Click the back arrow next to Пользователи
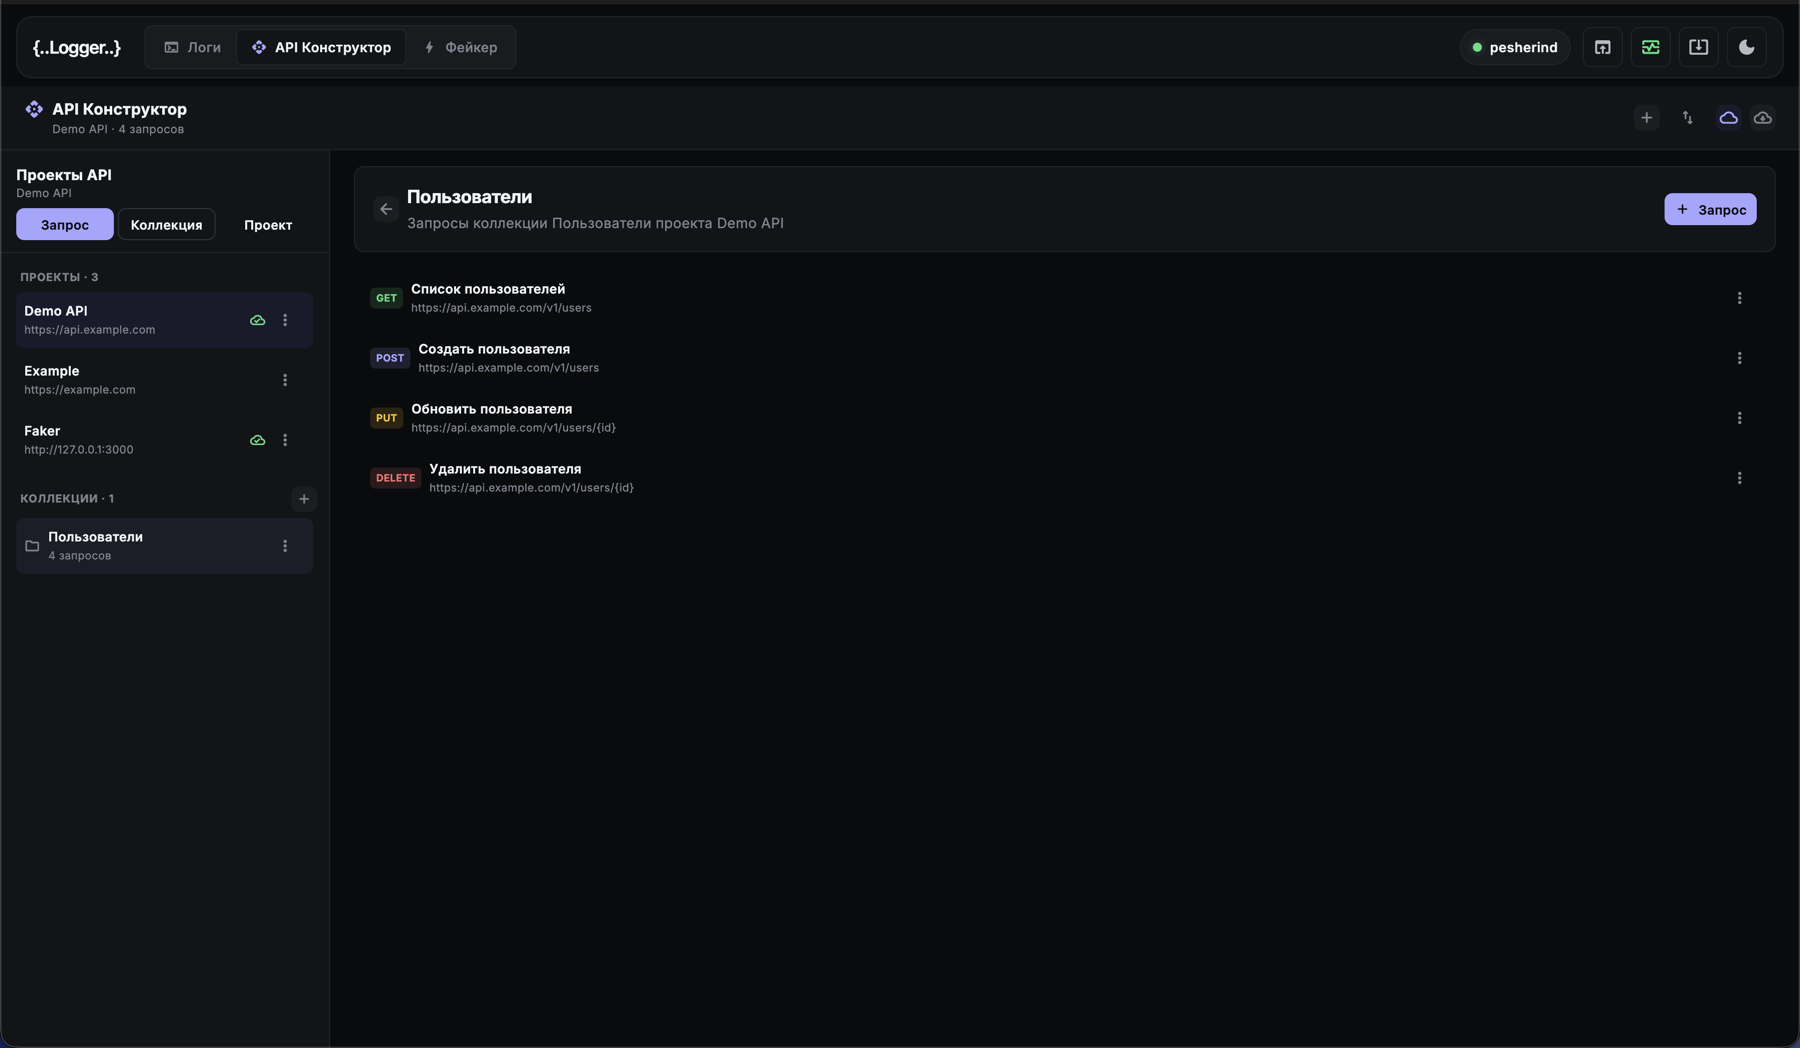 point(386,209)
